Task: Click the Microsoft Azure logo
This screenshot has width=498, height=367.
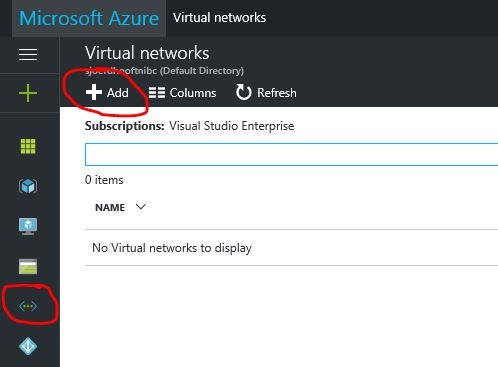Action: [x=89, y=18]
